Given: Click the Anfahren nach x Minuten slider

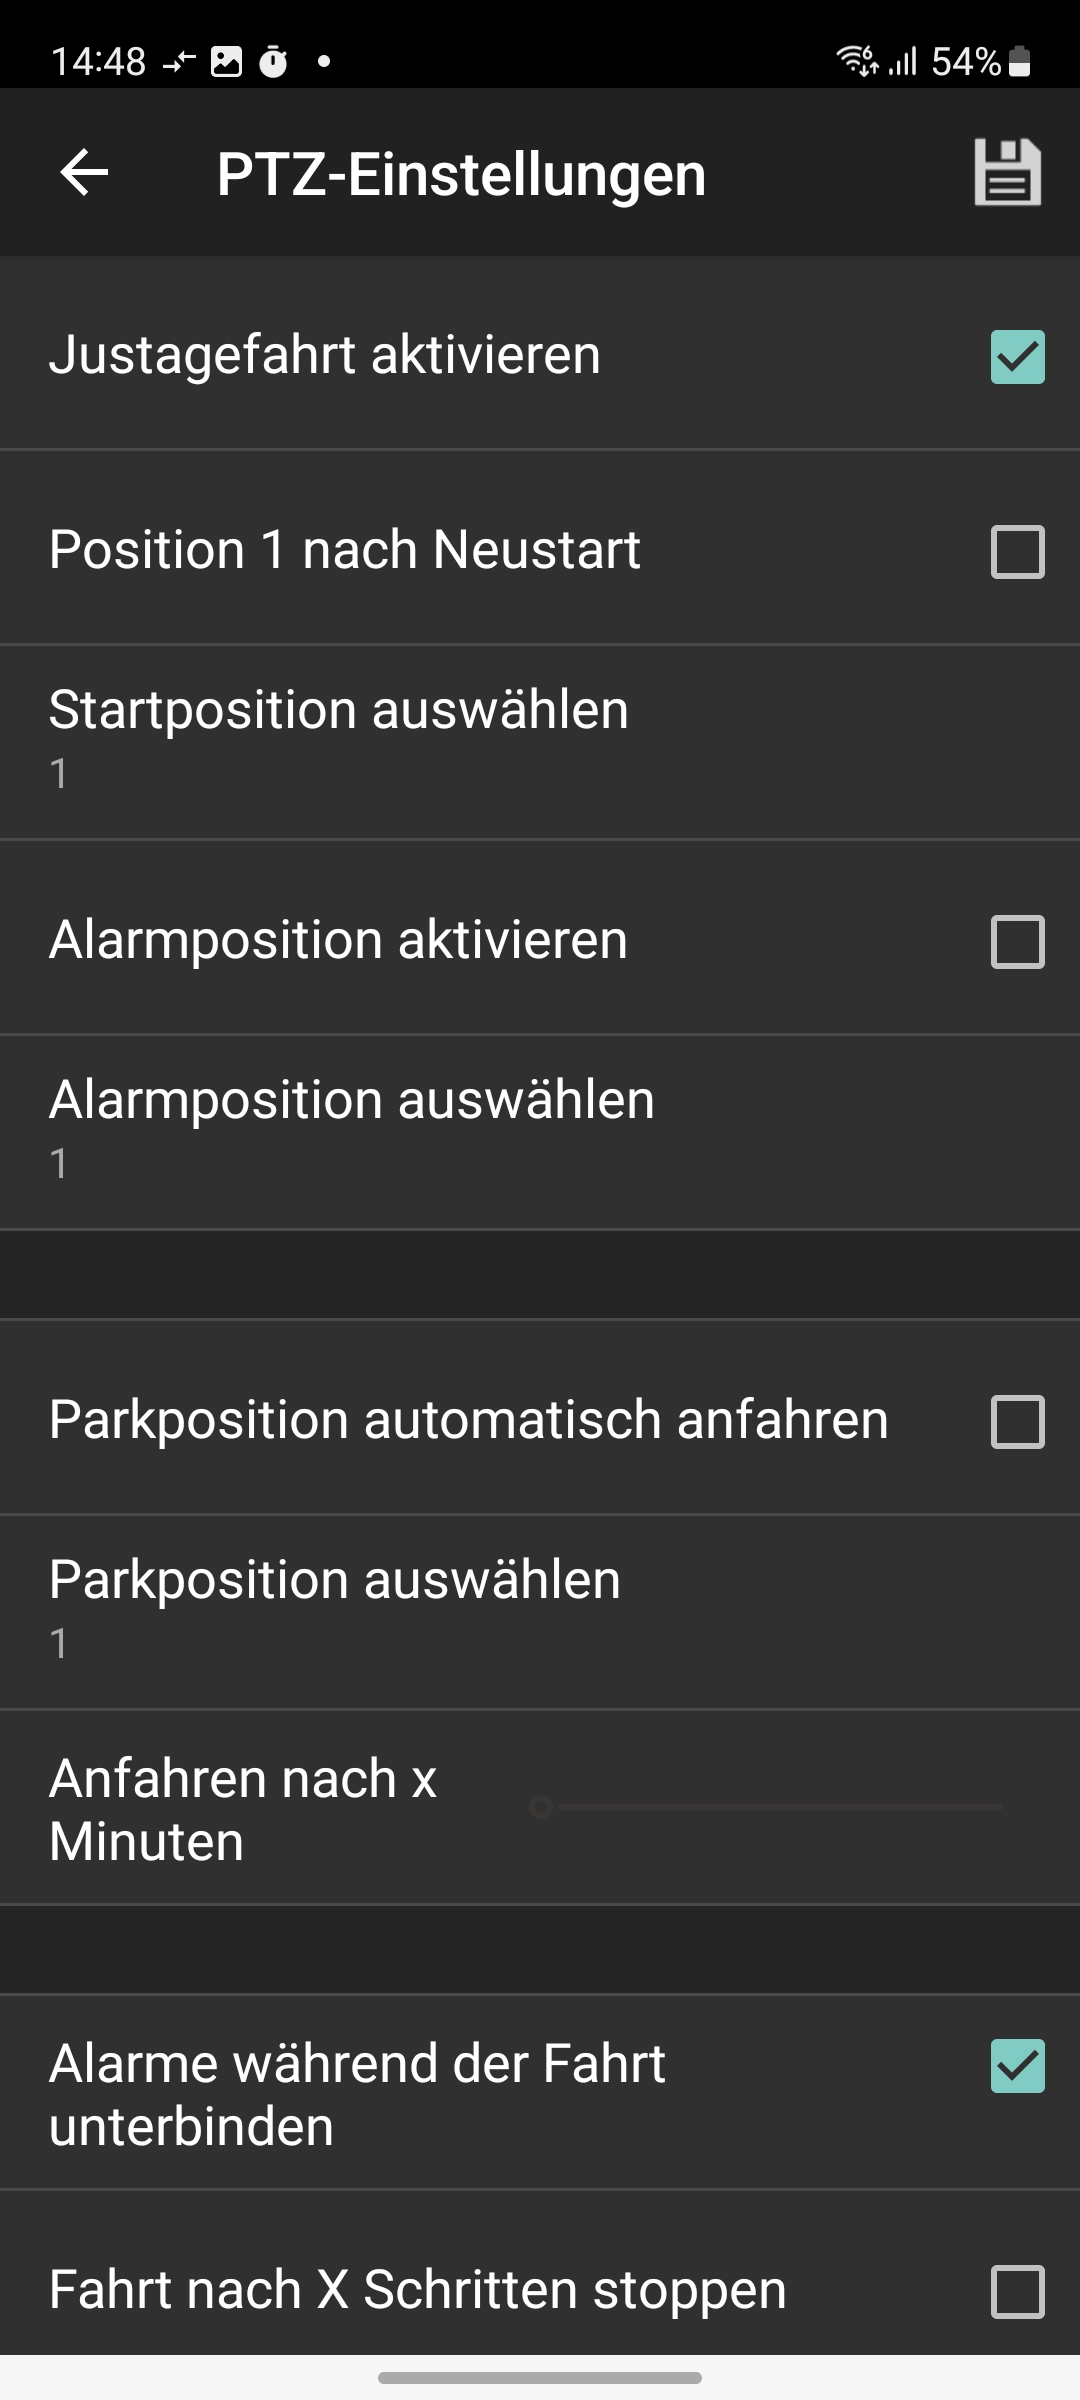Looking at the screenshot, I should point(770,1807).
